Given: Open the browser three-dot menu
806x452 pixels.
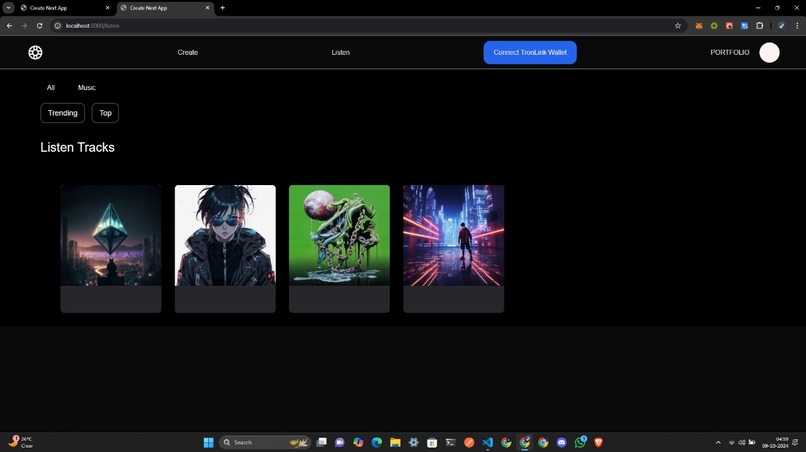Looking at the screenshot, I should [x=797, y=26].
